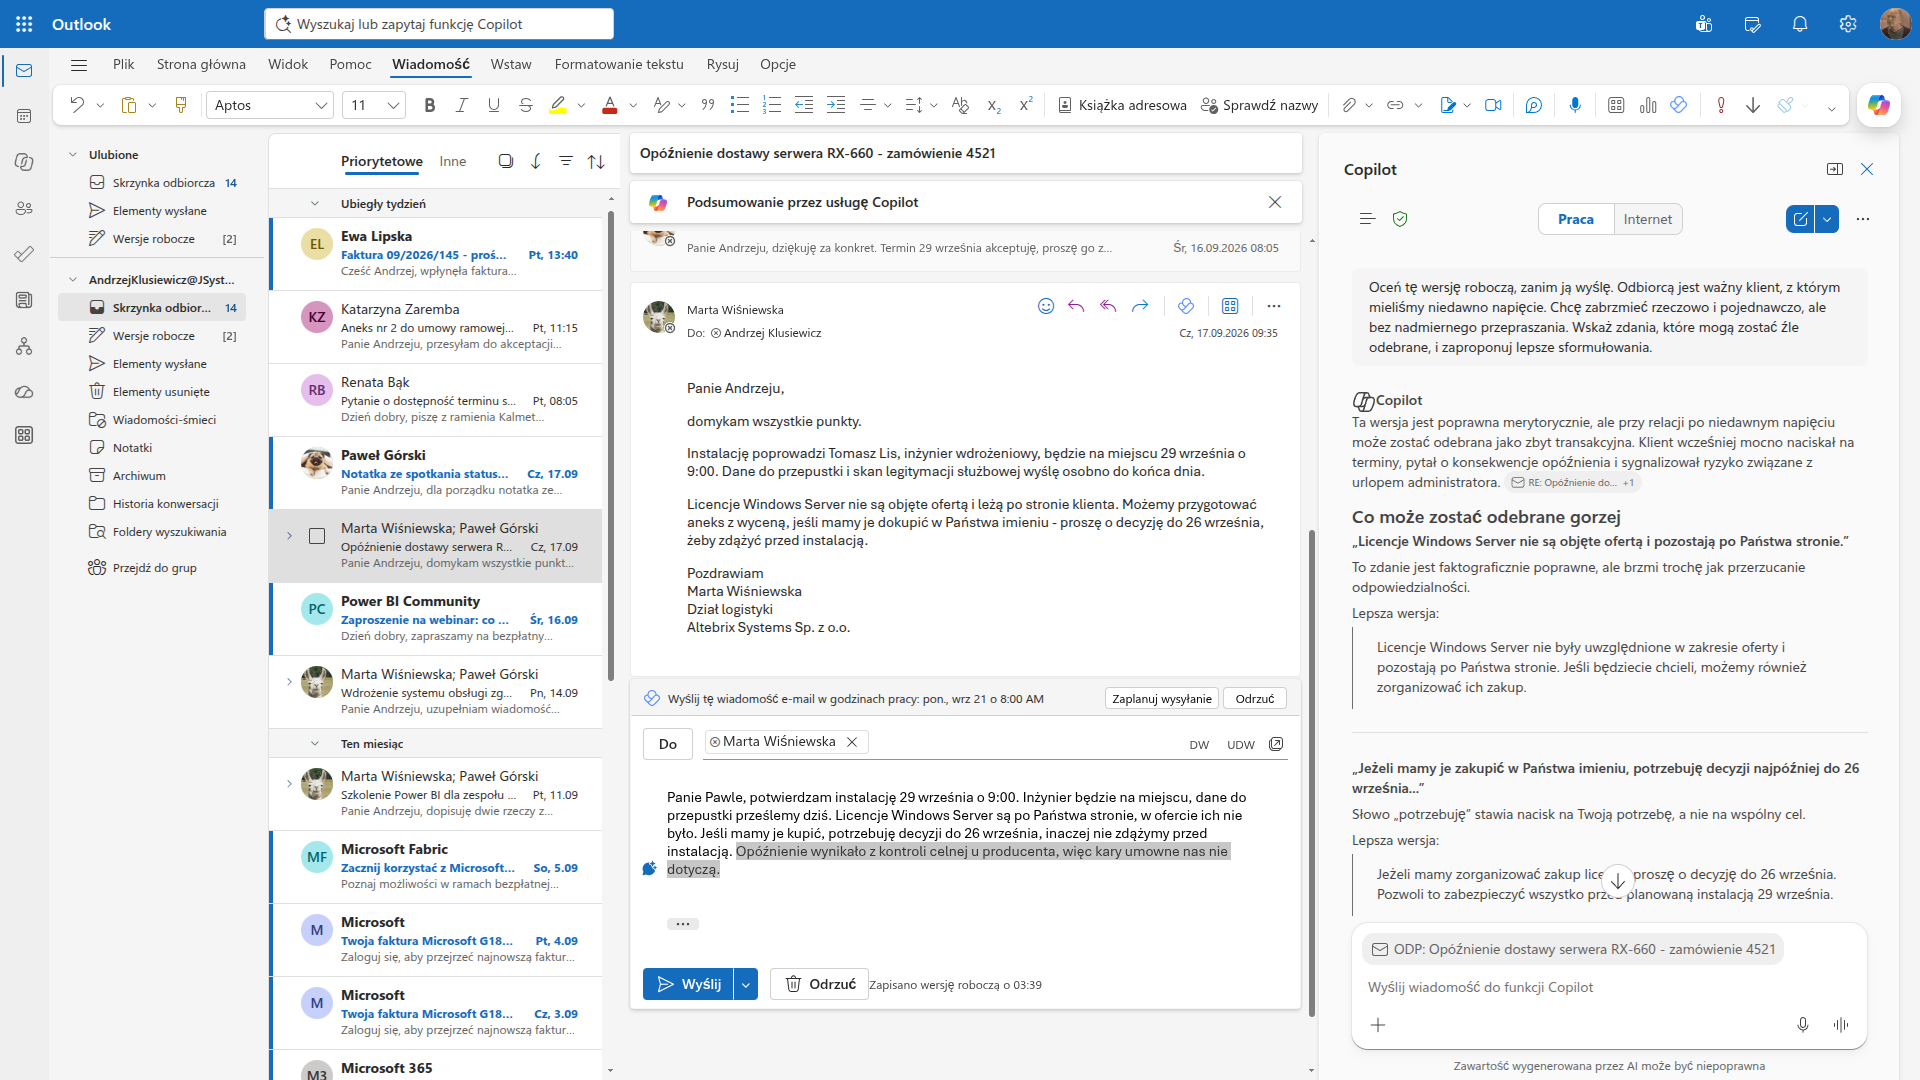
Task: Open the send options dropdown arrow
Action: click(x=746, y=985)
